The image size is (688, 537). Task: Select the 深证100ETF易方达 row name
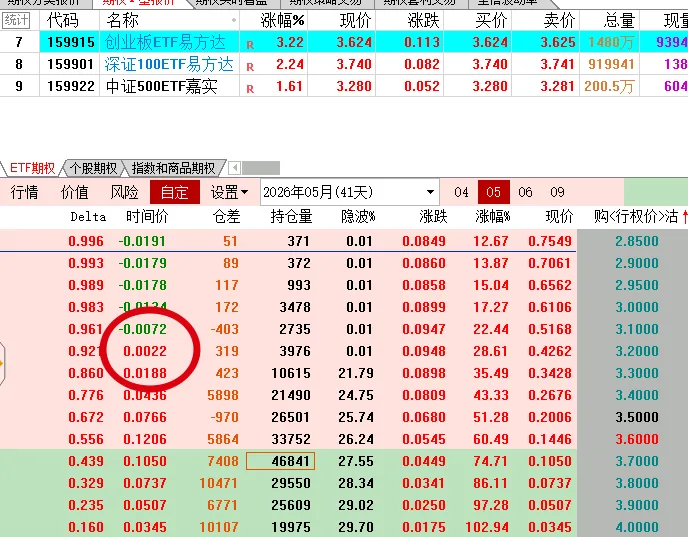pos(169,64)
